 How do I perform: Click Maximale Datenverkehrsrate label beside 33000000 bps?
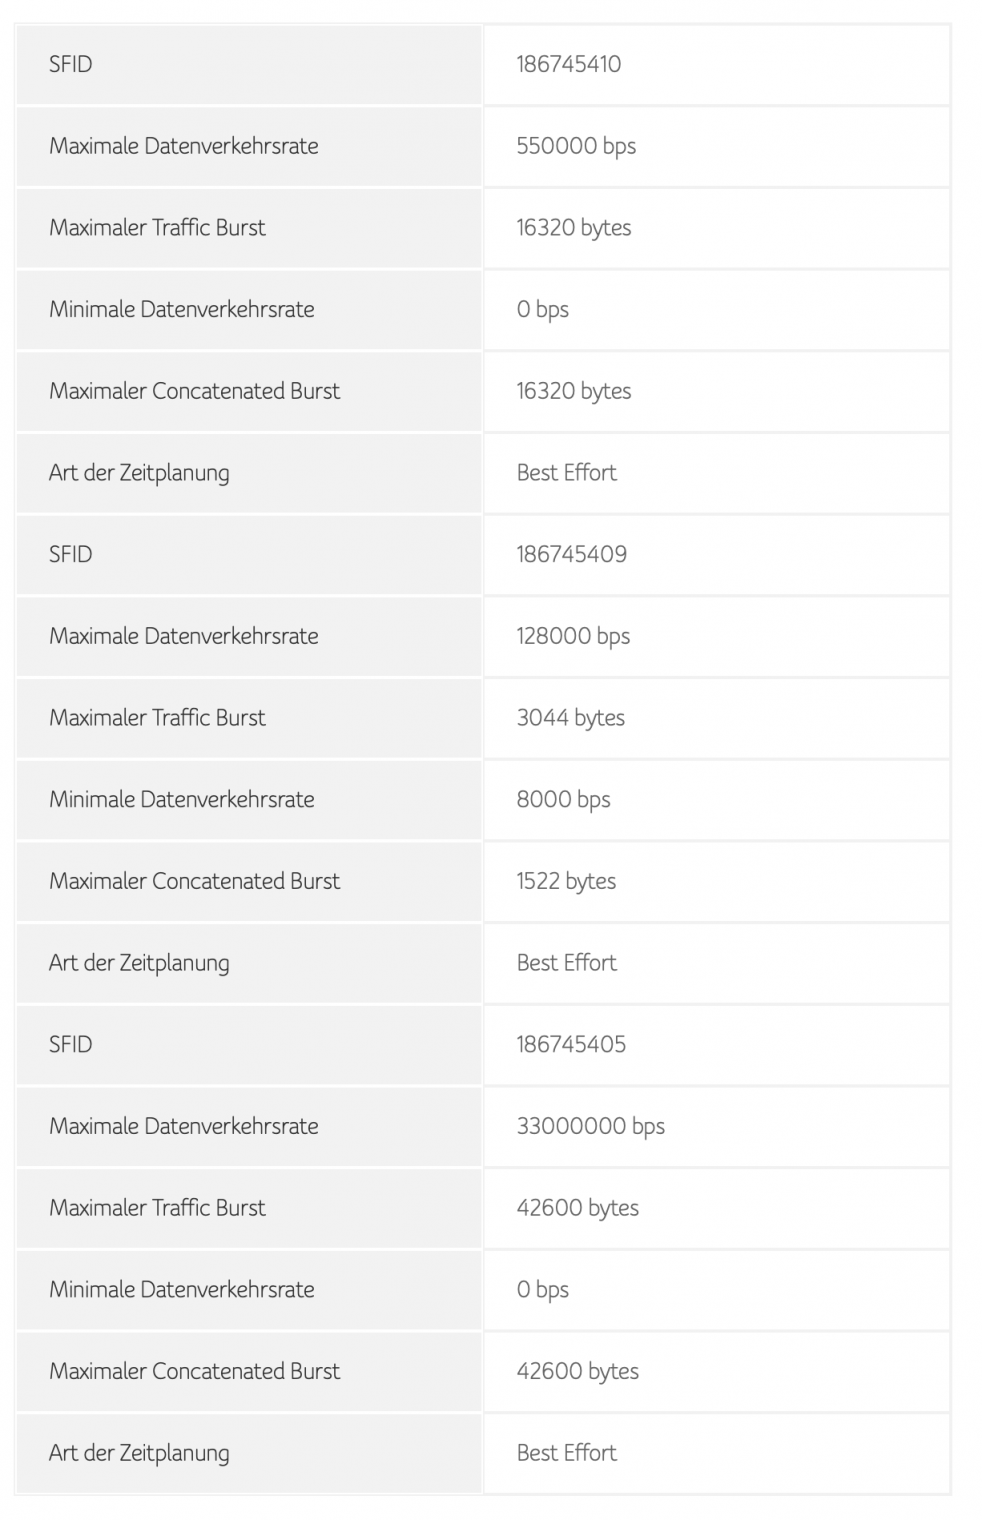tap(183, 1126)
